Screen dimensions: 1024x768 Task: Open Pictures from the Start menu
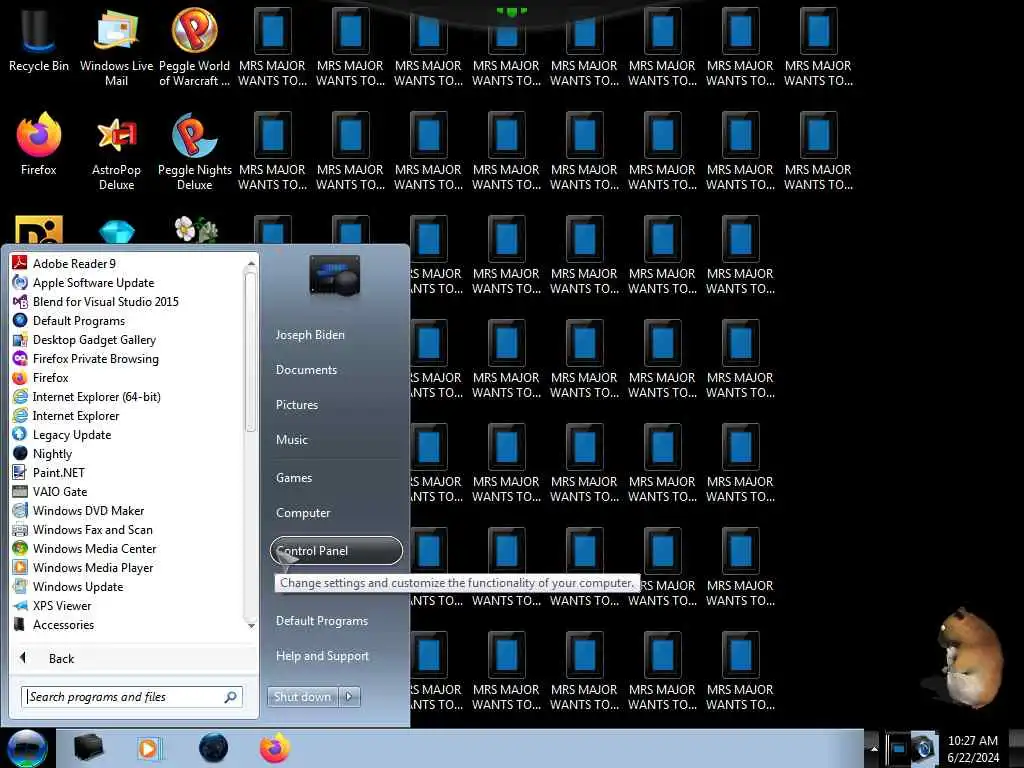pos(296,405)
